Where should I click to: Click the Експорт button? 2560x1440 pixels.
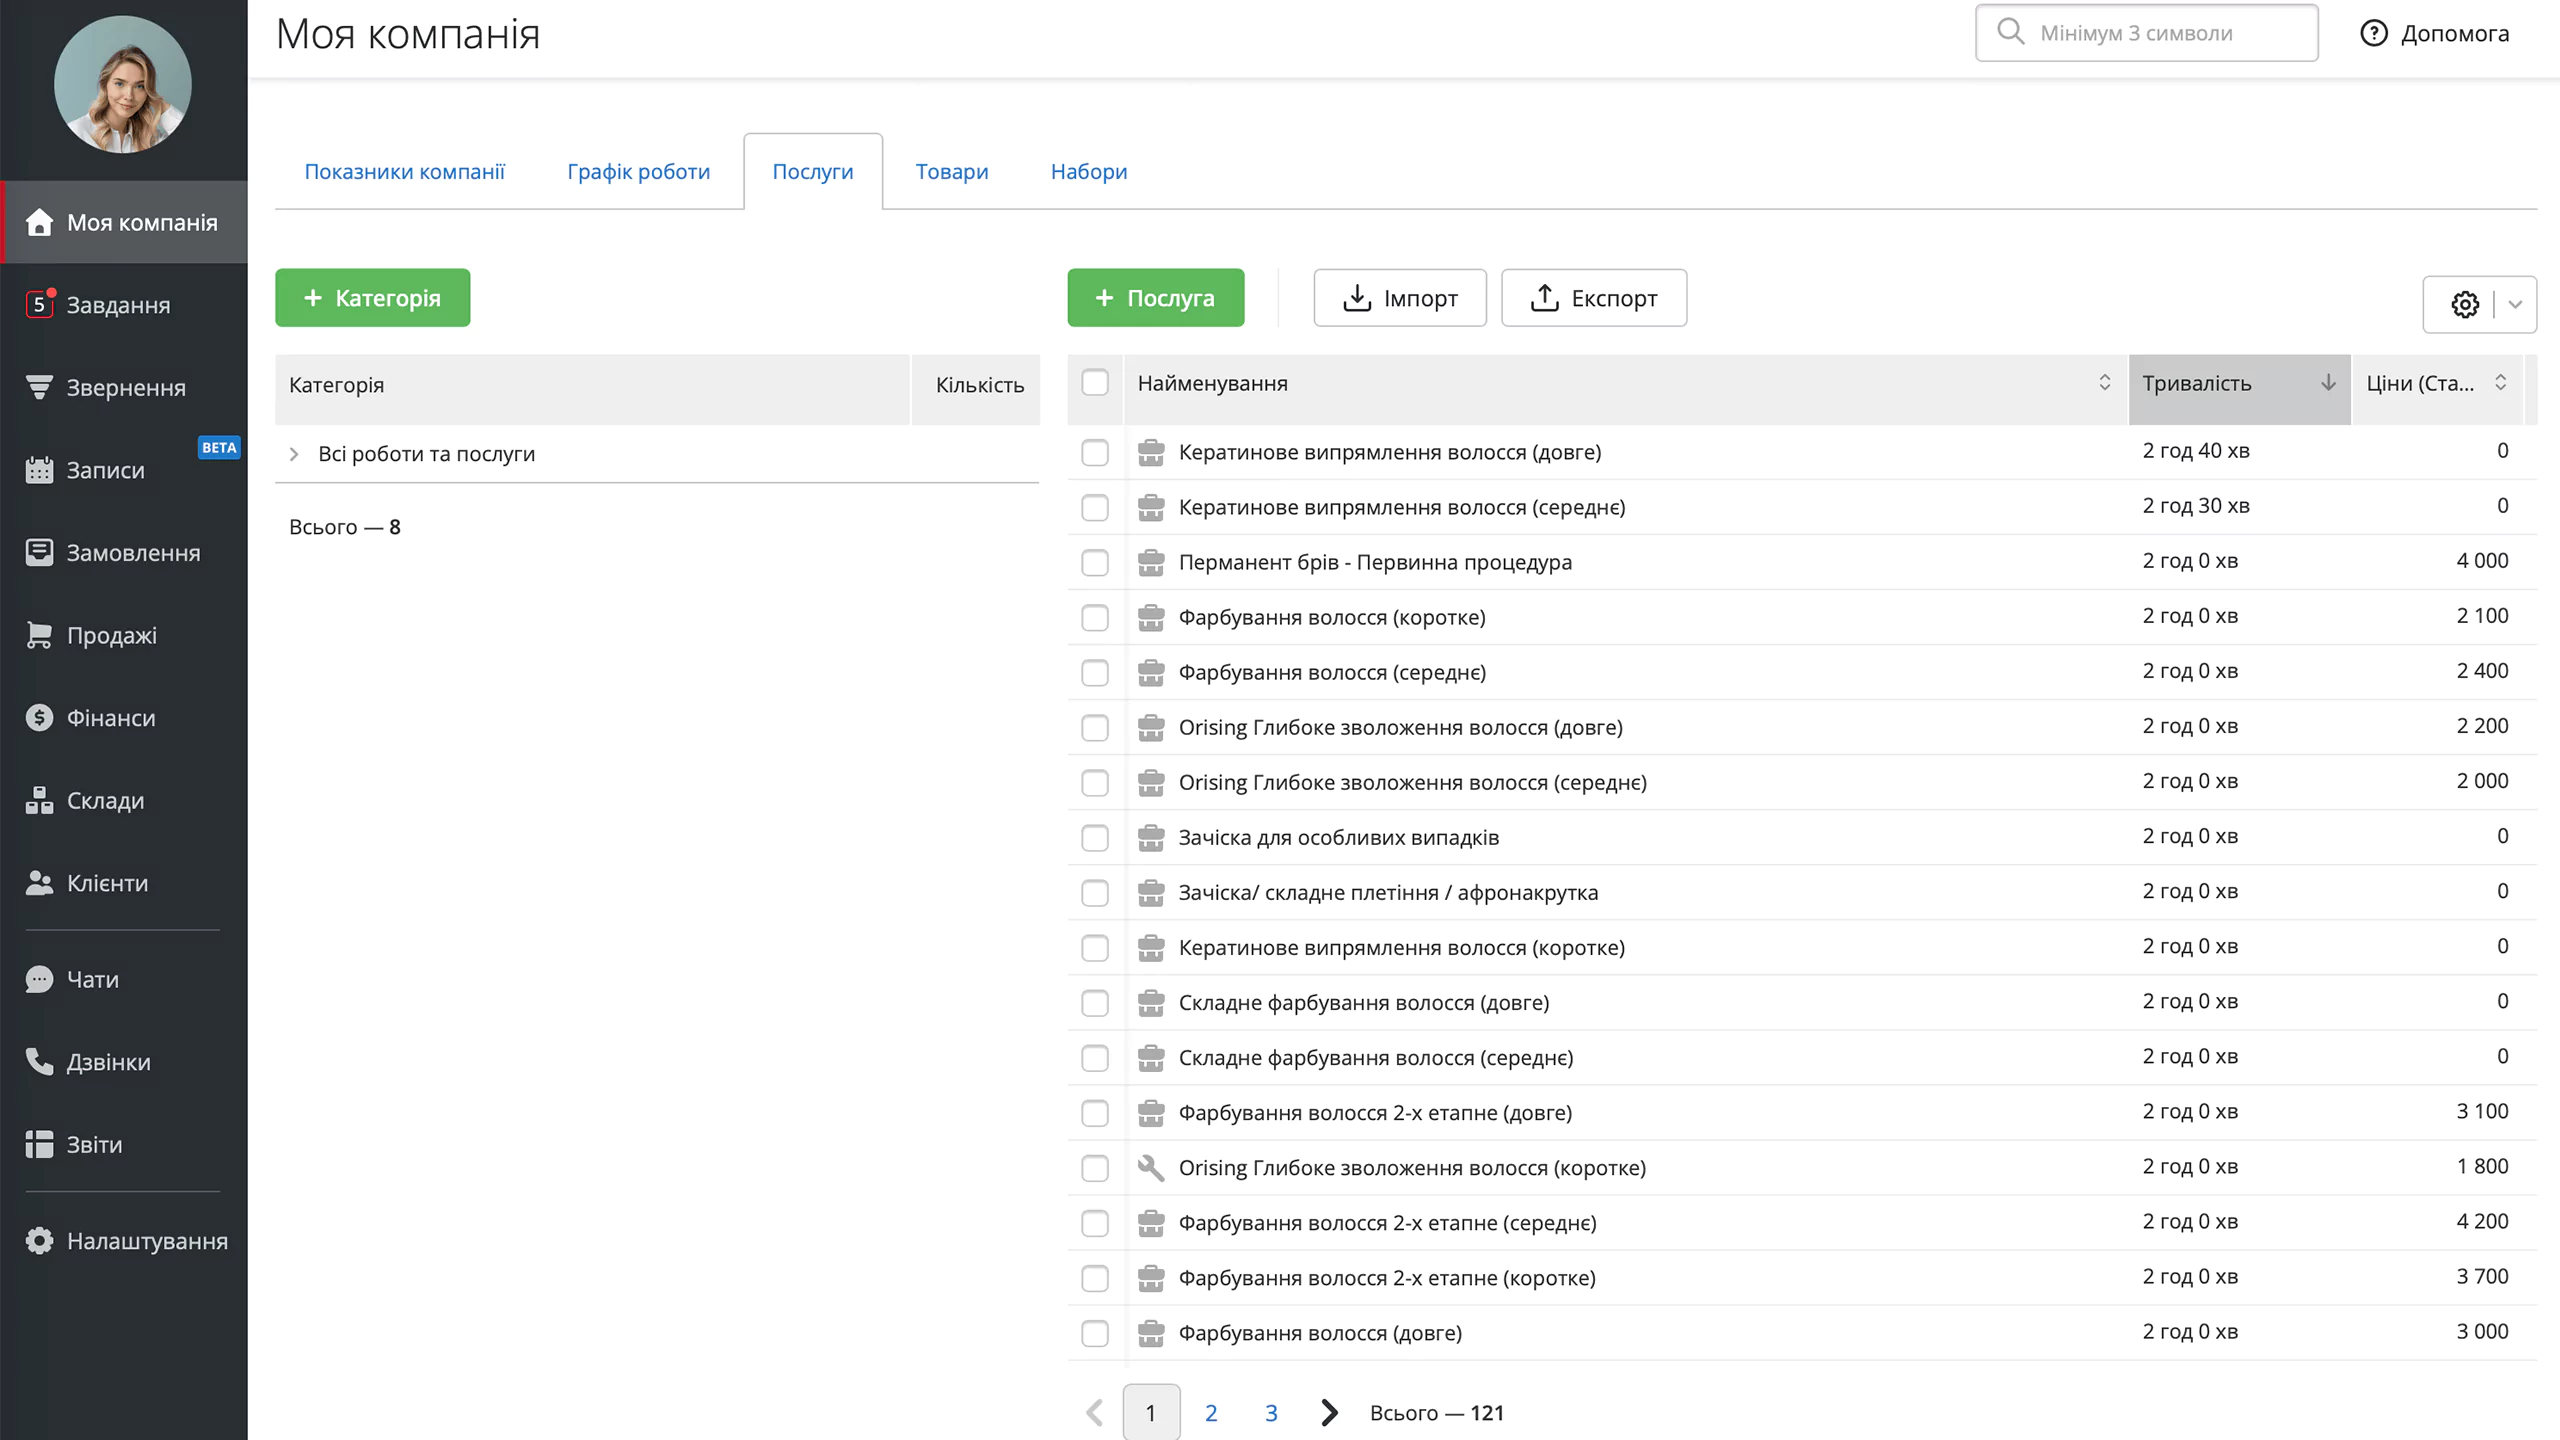tap(1593, 298)
